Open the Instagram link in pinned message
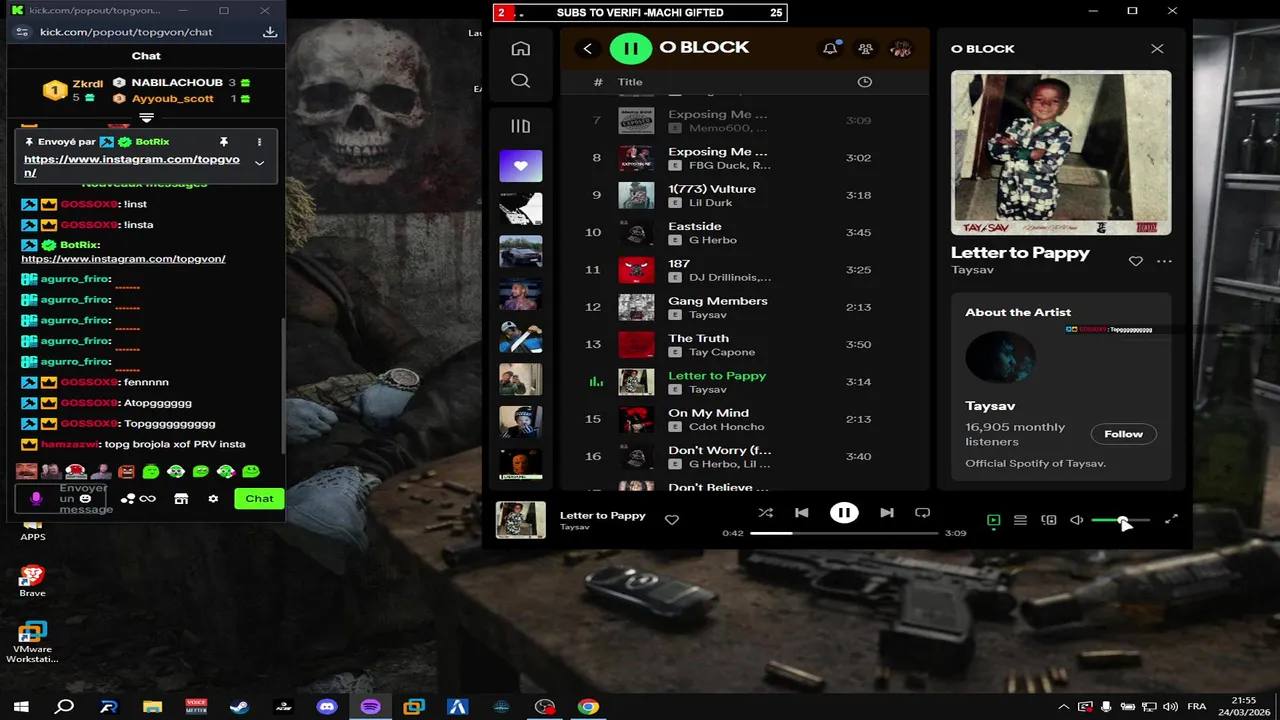1280x720 pixels. point(132,166)
